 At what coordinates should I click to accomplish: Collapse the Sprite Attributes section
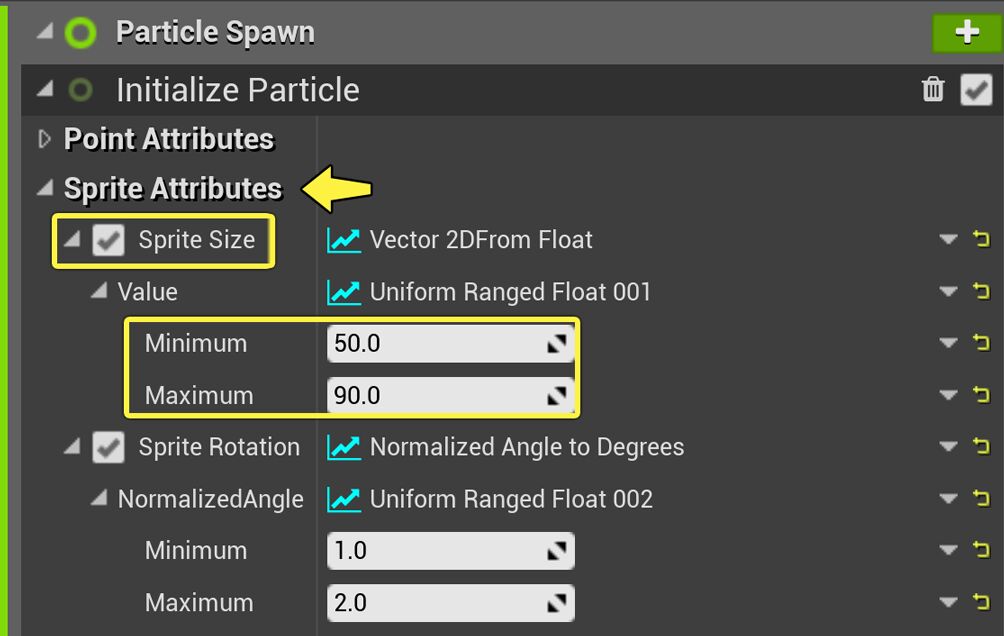(44, 188)
